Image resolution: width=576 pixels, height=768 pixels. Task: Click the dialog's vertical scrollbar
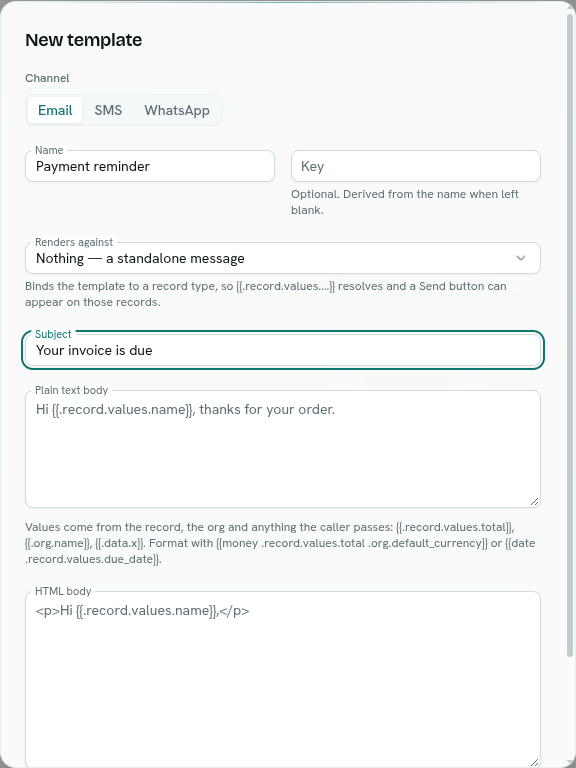click(x=570, y=336)
